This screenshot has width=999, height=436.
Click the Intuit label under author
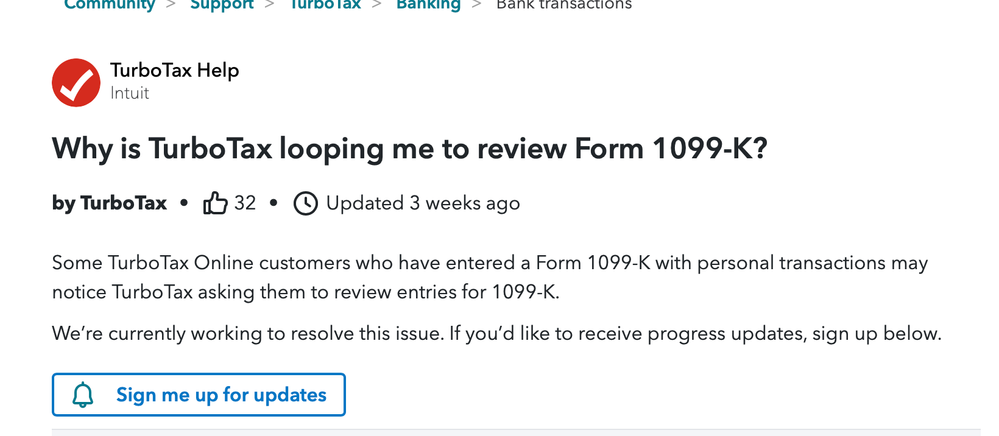[x=129, y=93]
